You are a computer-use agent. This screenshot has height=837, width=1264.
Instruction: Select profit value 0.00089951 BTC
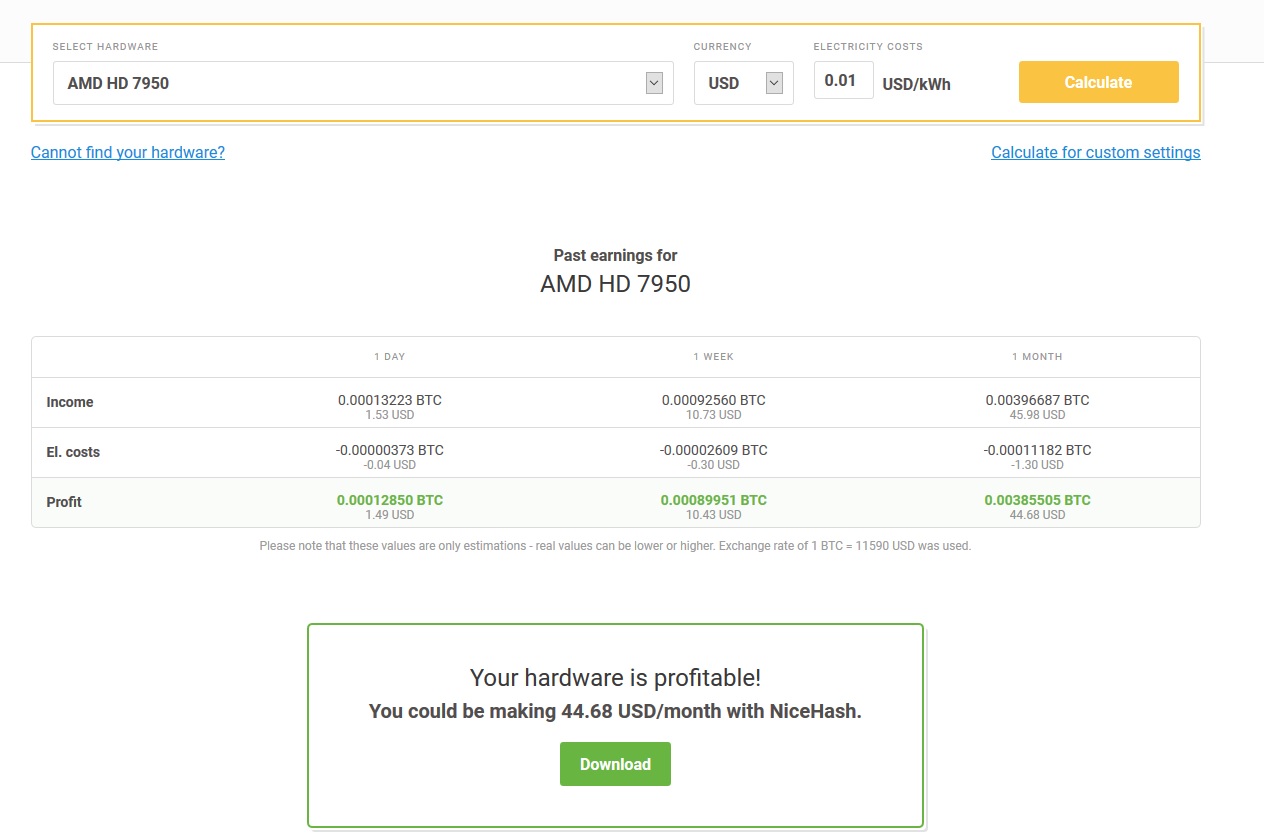pyautogui.click(x=714, y=500)
